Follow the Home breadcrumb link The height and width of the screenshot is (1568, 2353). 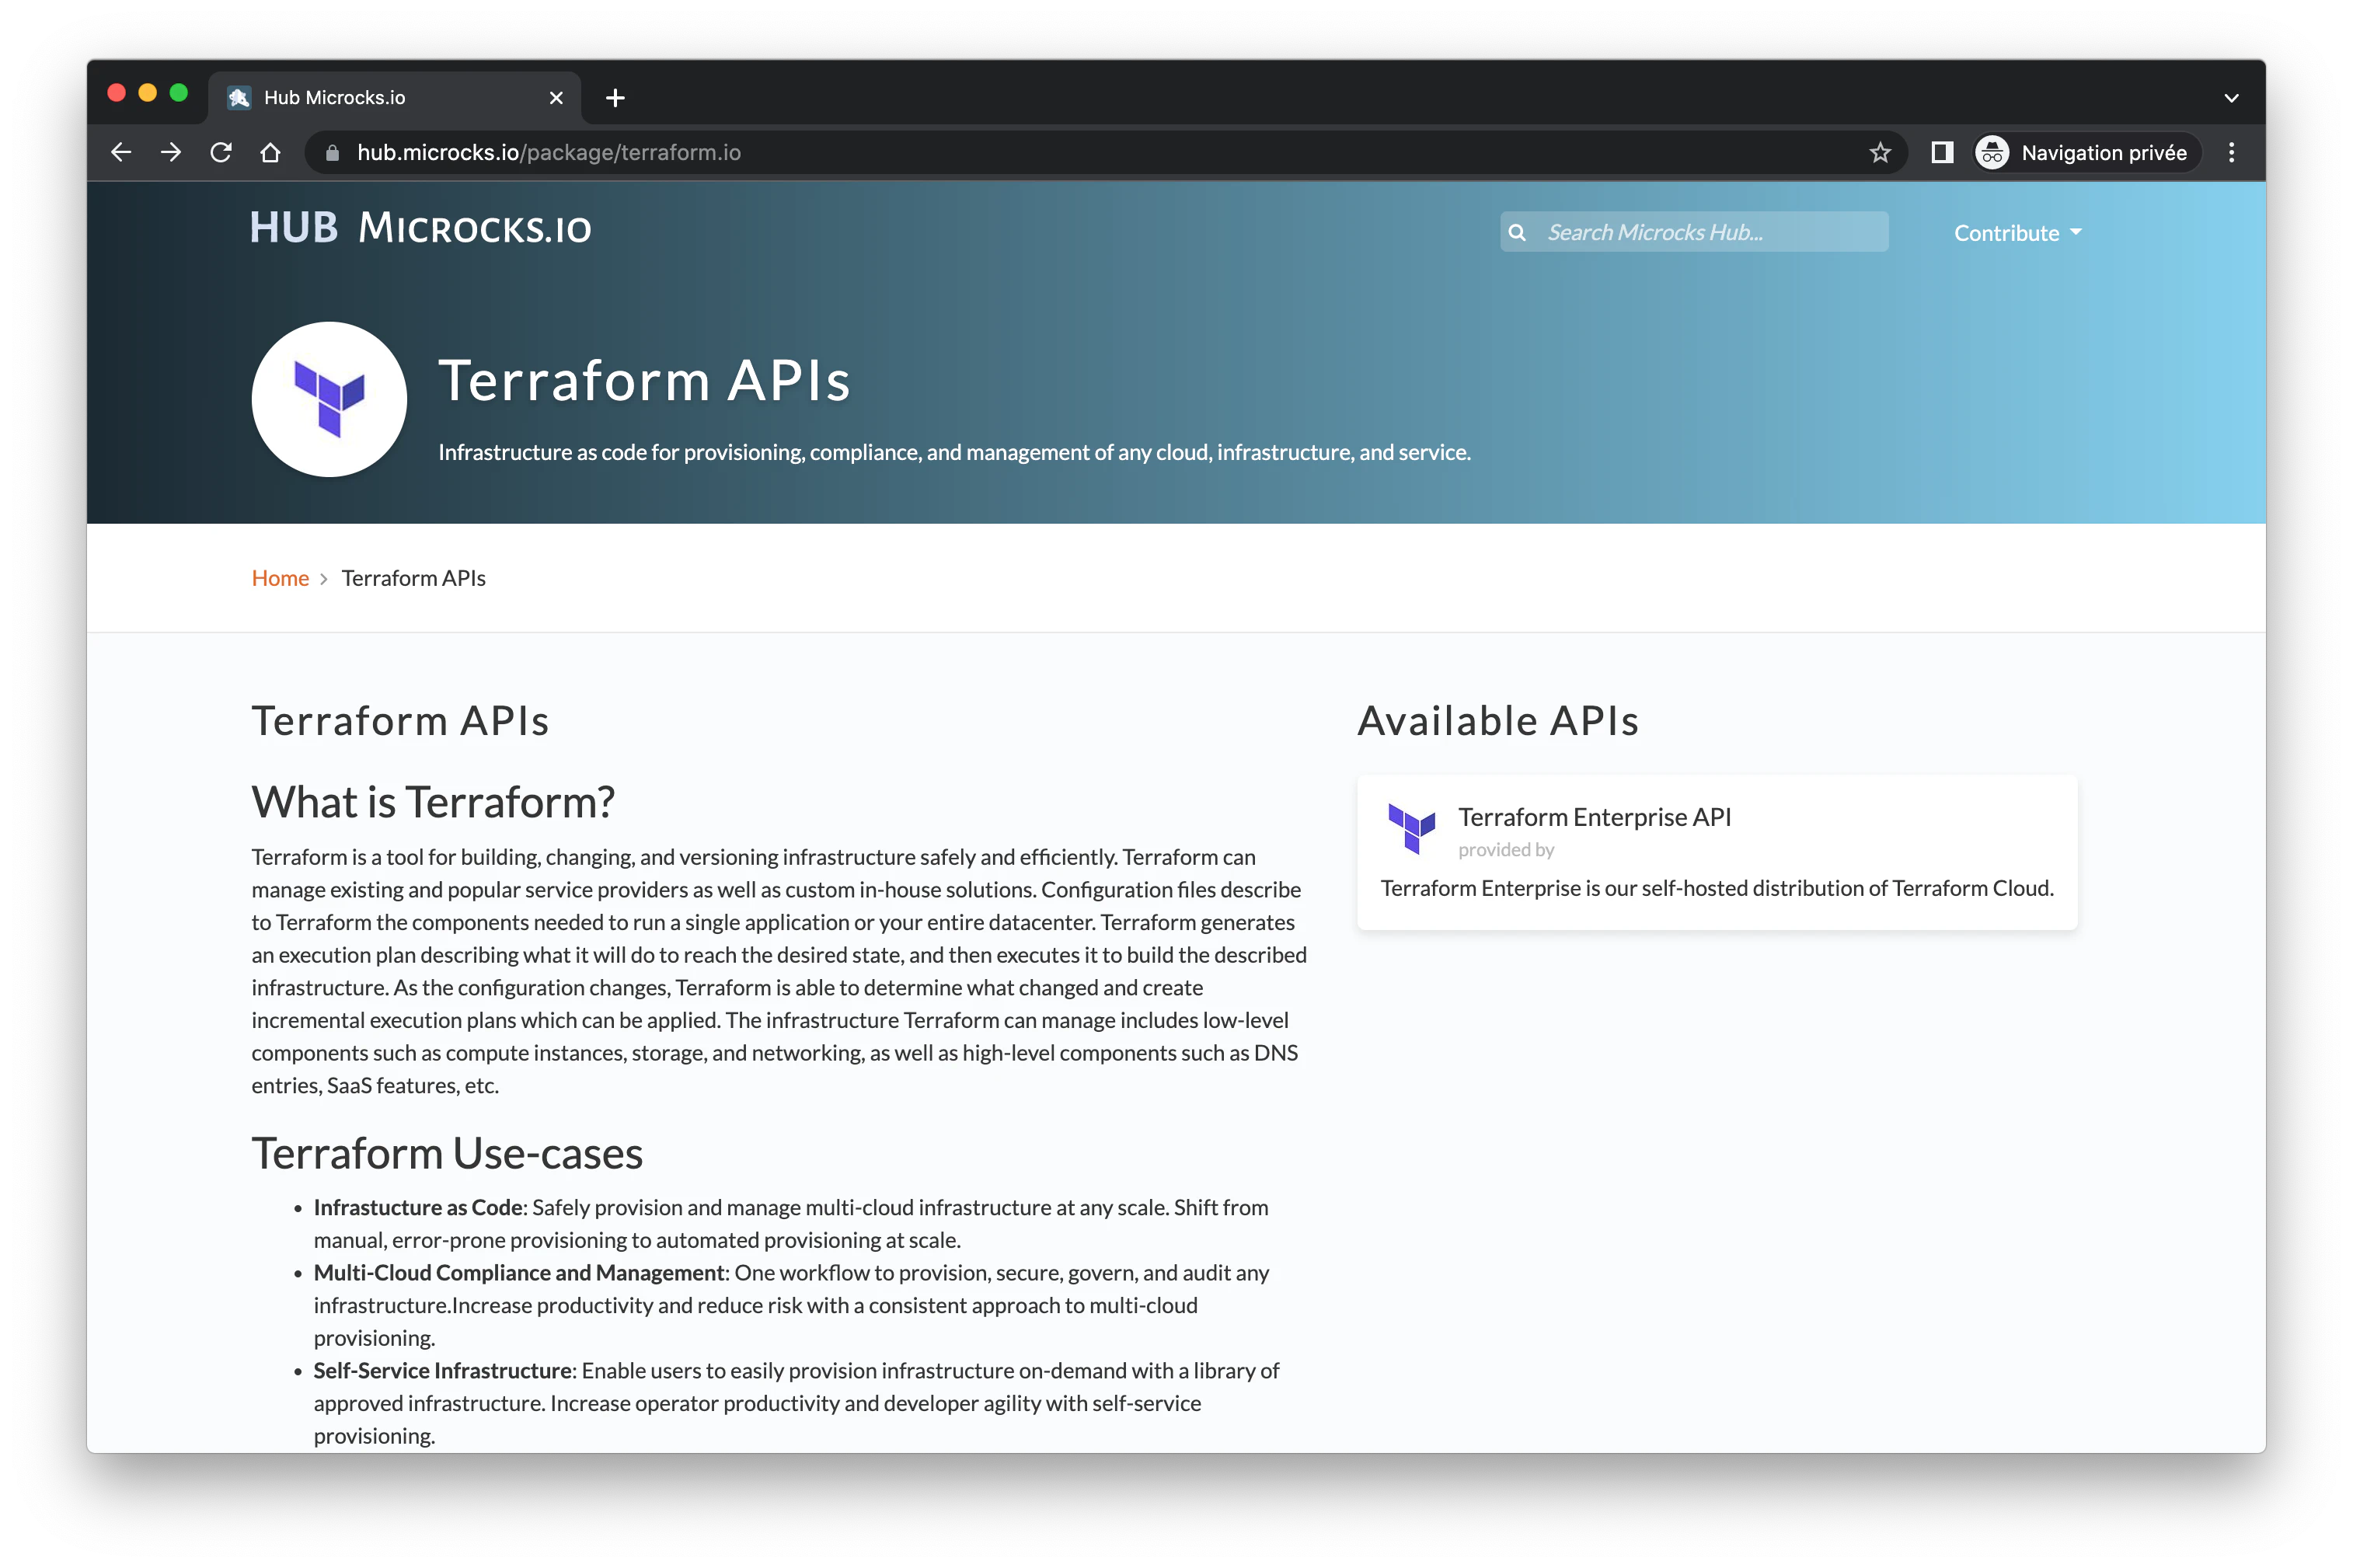pyautogui.click(x=280, y=578)
